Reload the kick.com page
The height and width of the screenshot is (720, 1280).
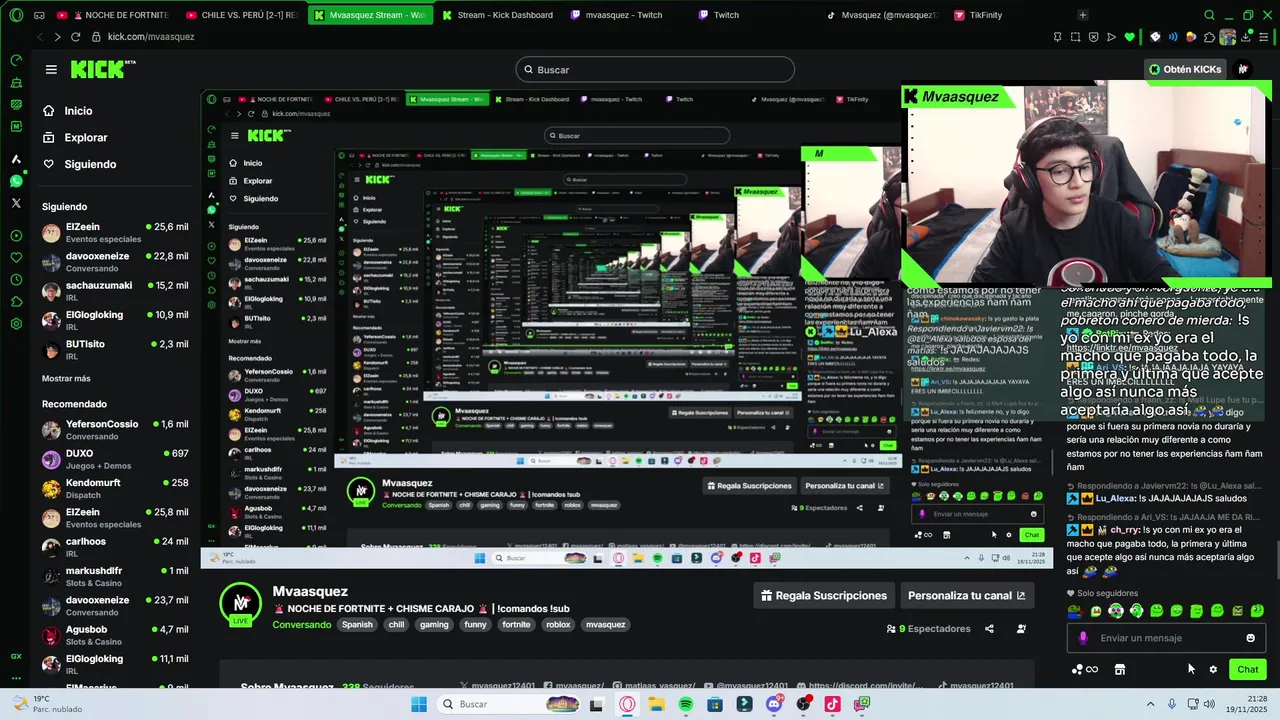click(75, 37)
